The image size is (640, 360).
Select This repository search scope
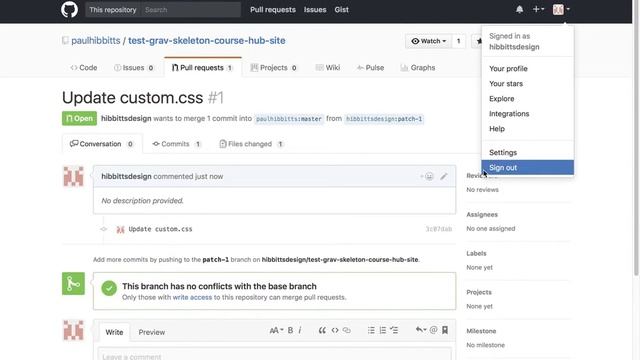tap(113, 10)
